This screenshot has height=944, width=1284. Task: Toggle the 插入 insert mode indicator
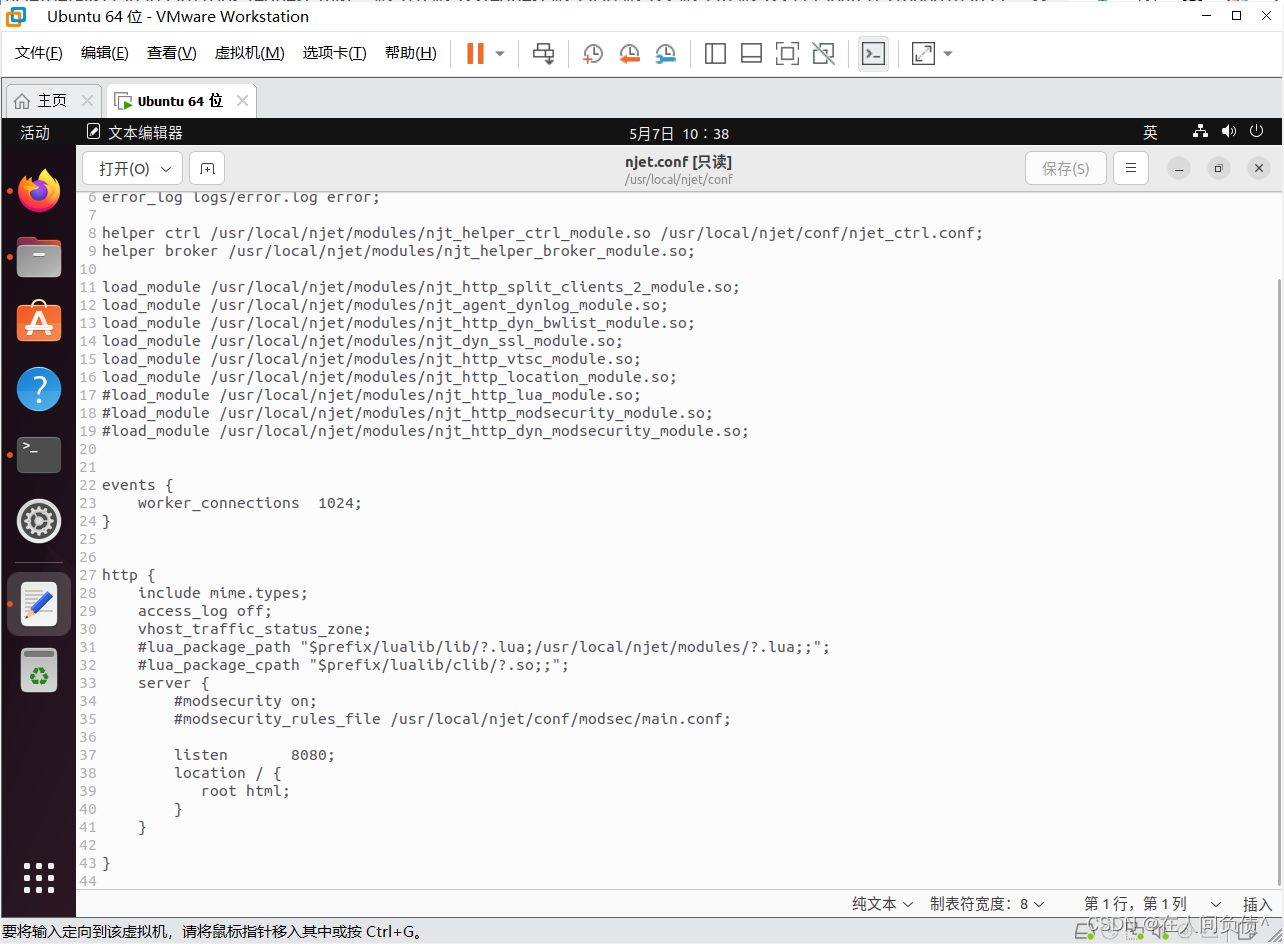[x=1257, y=904]
